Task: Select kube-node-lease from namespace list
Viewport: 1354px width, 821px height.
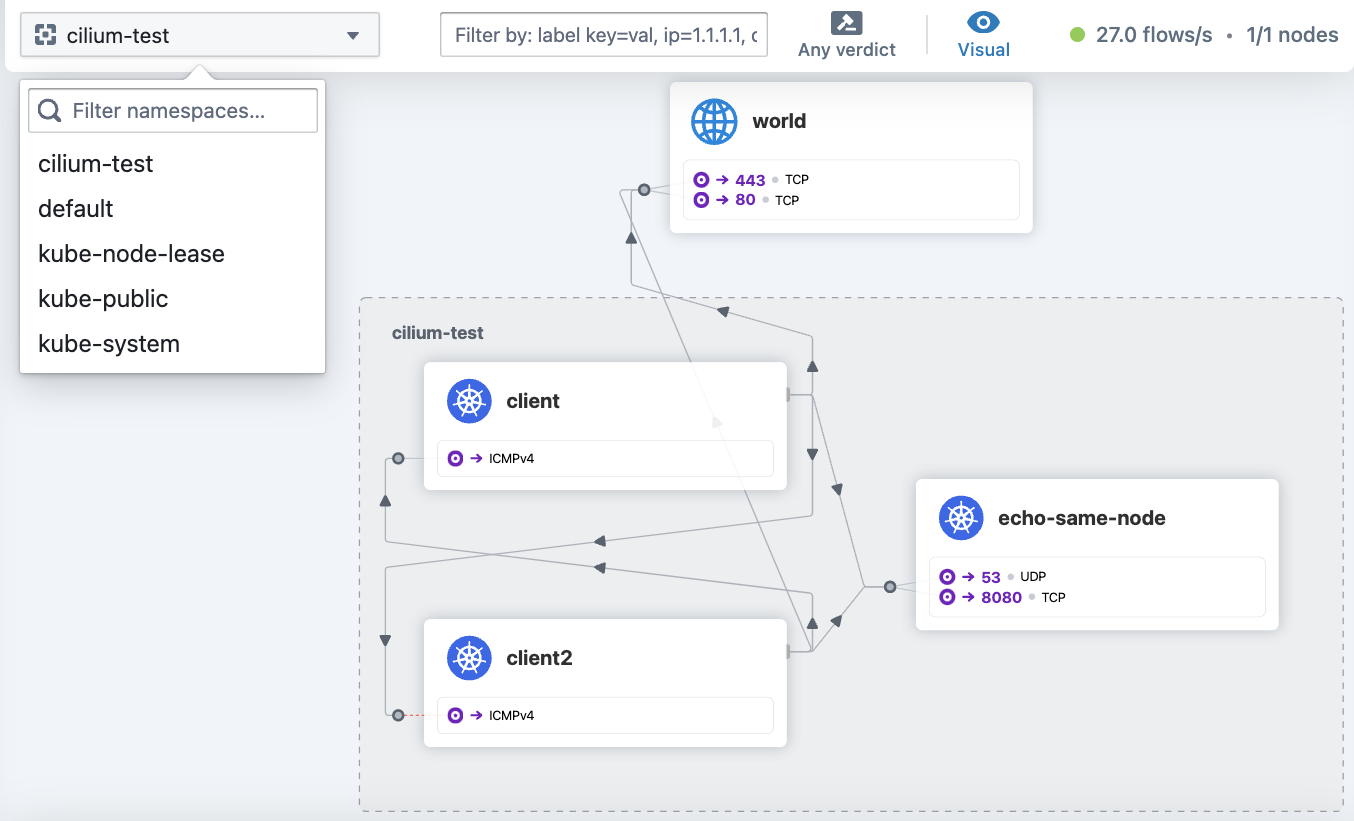Action: click(131, 254)
